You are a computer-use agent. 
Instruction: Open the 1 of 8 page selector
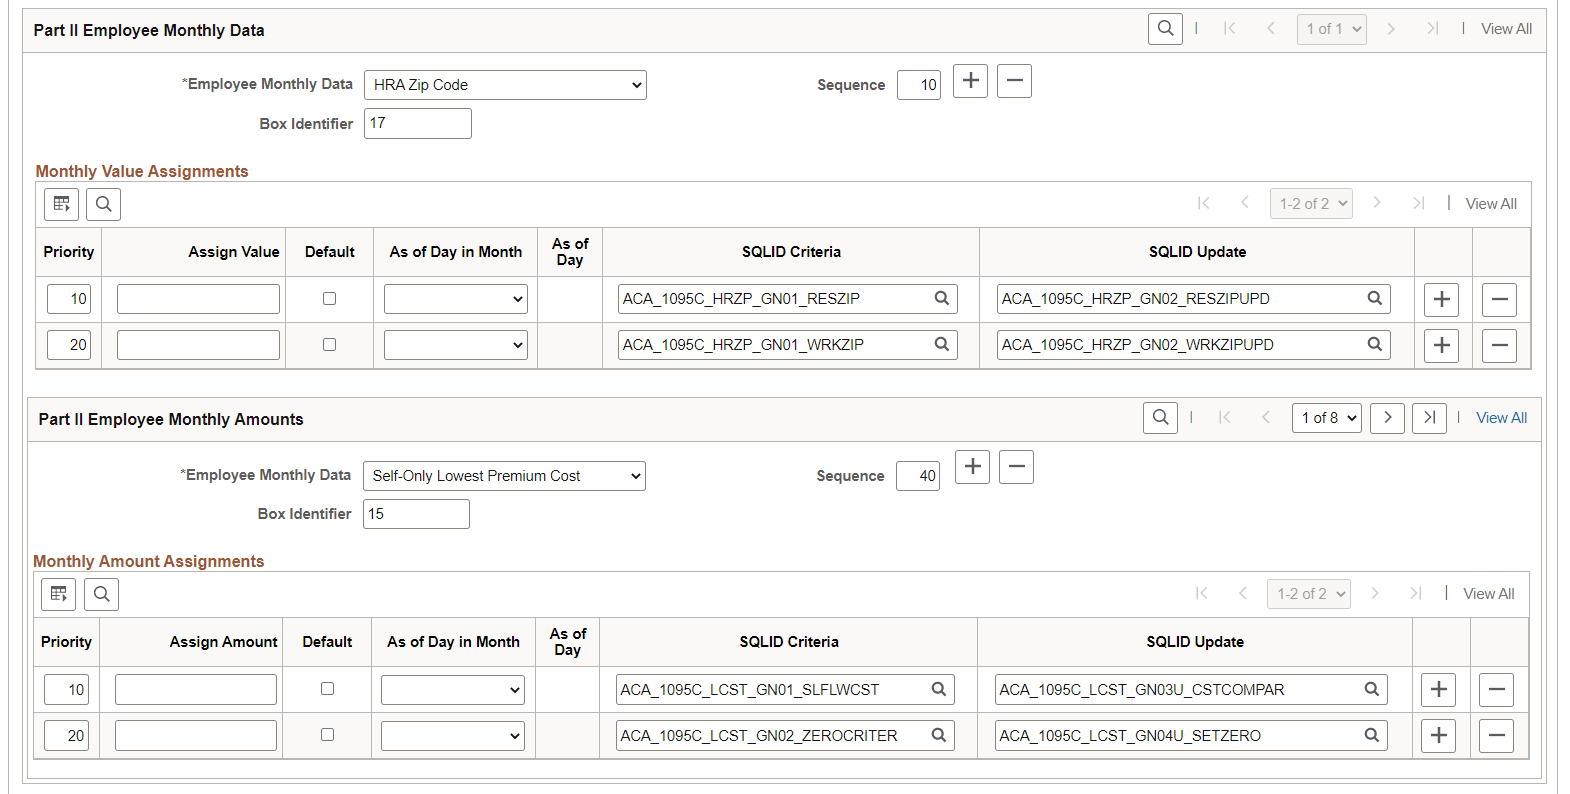point(1327,418)
